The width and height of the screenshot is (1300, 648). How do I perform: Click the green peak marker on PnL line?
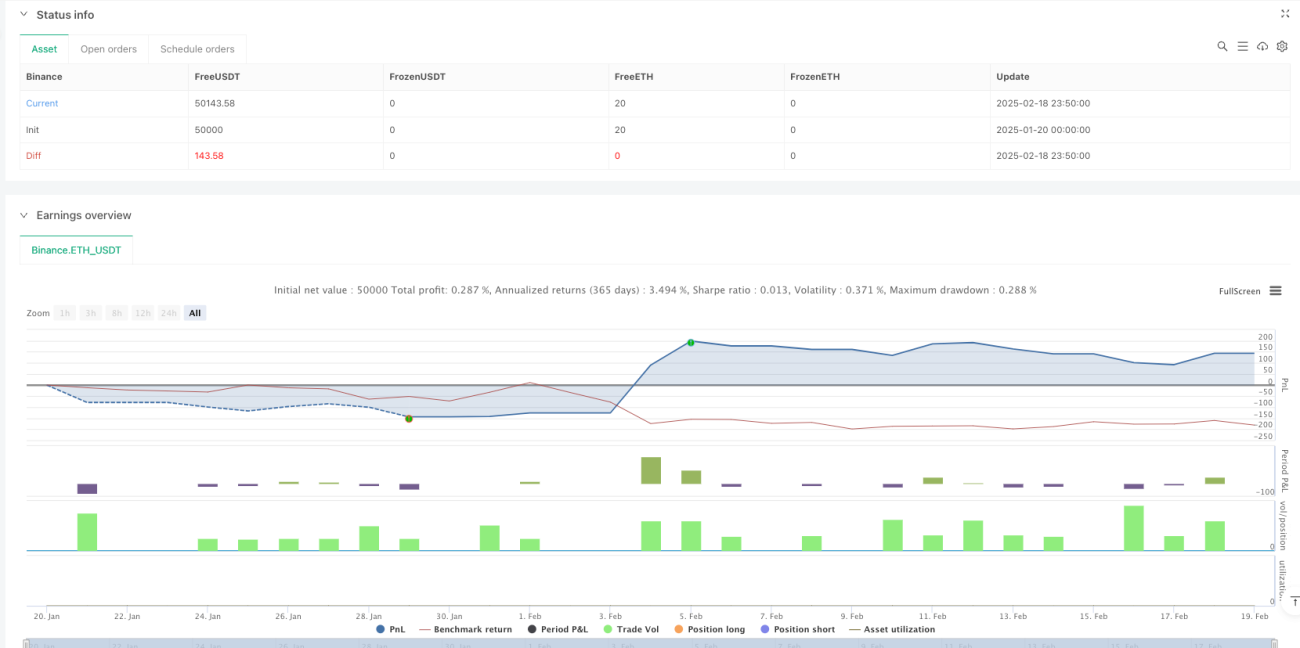point(691,342)
